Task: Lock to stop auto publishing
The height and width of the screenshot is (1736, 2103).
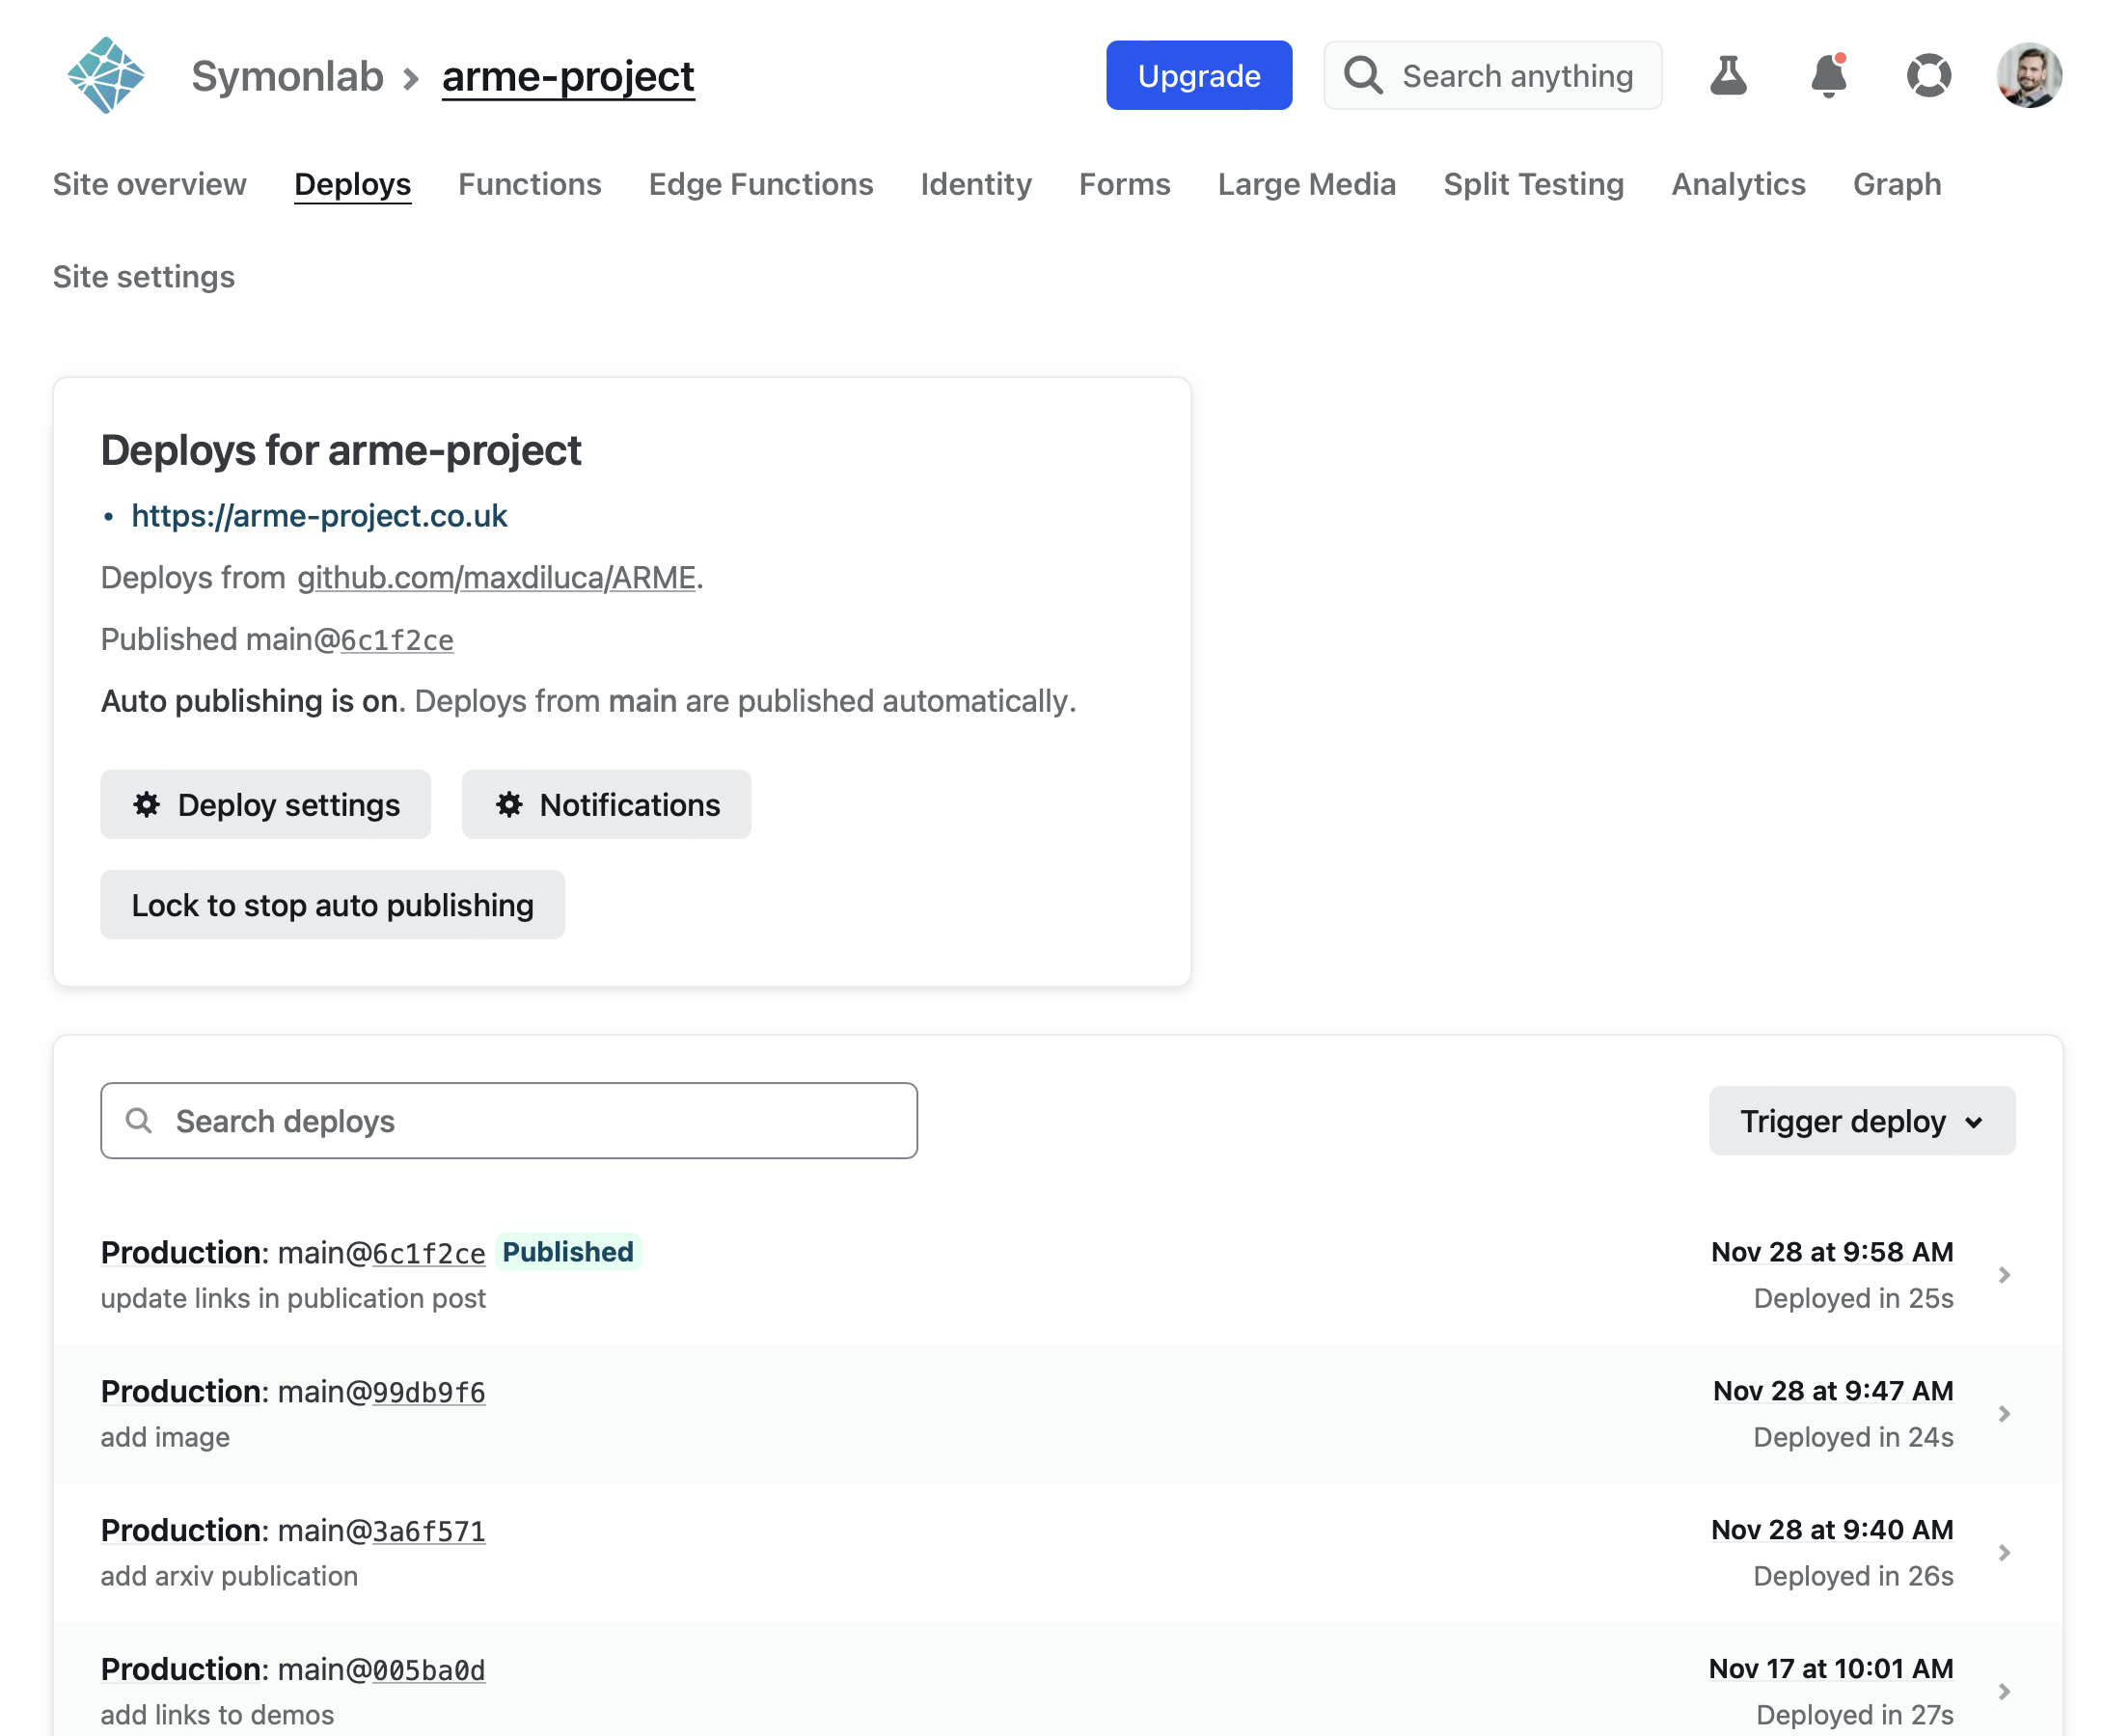Action: (x=332, y=904)
